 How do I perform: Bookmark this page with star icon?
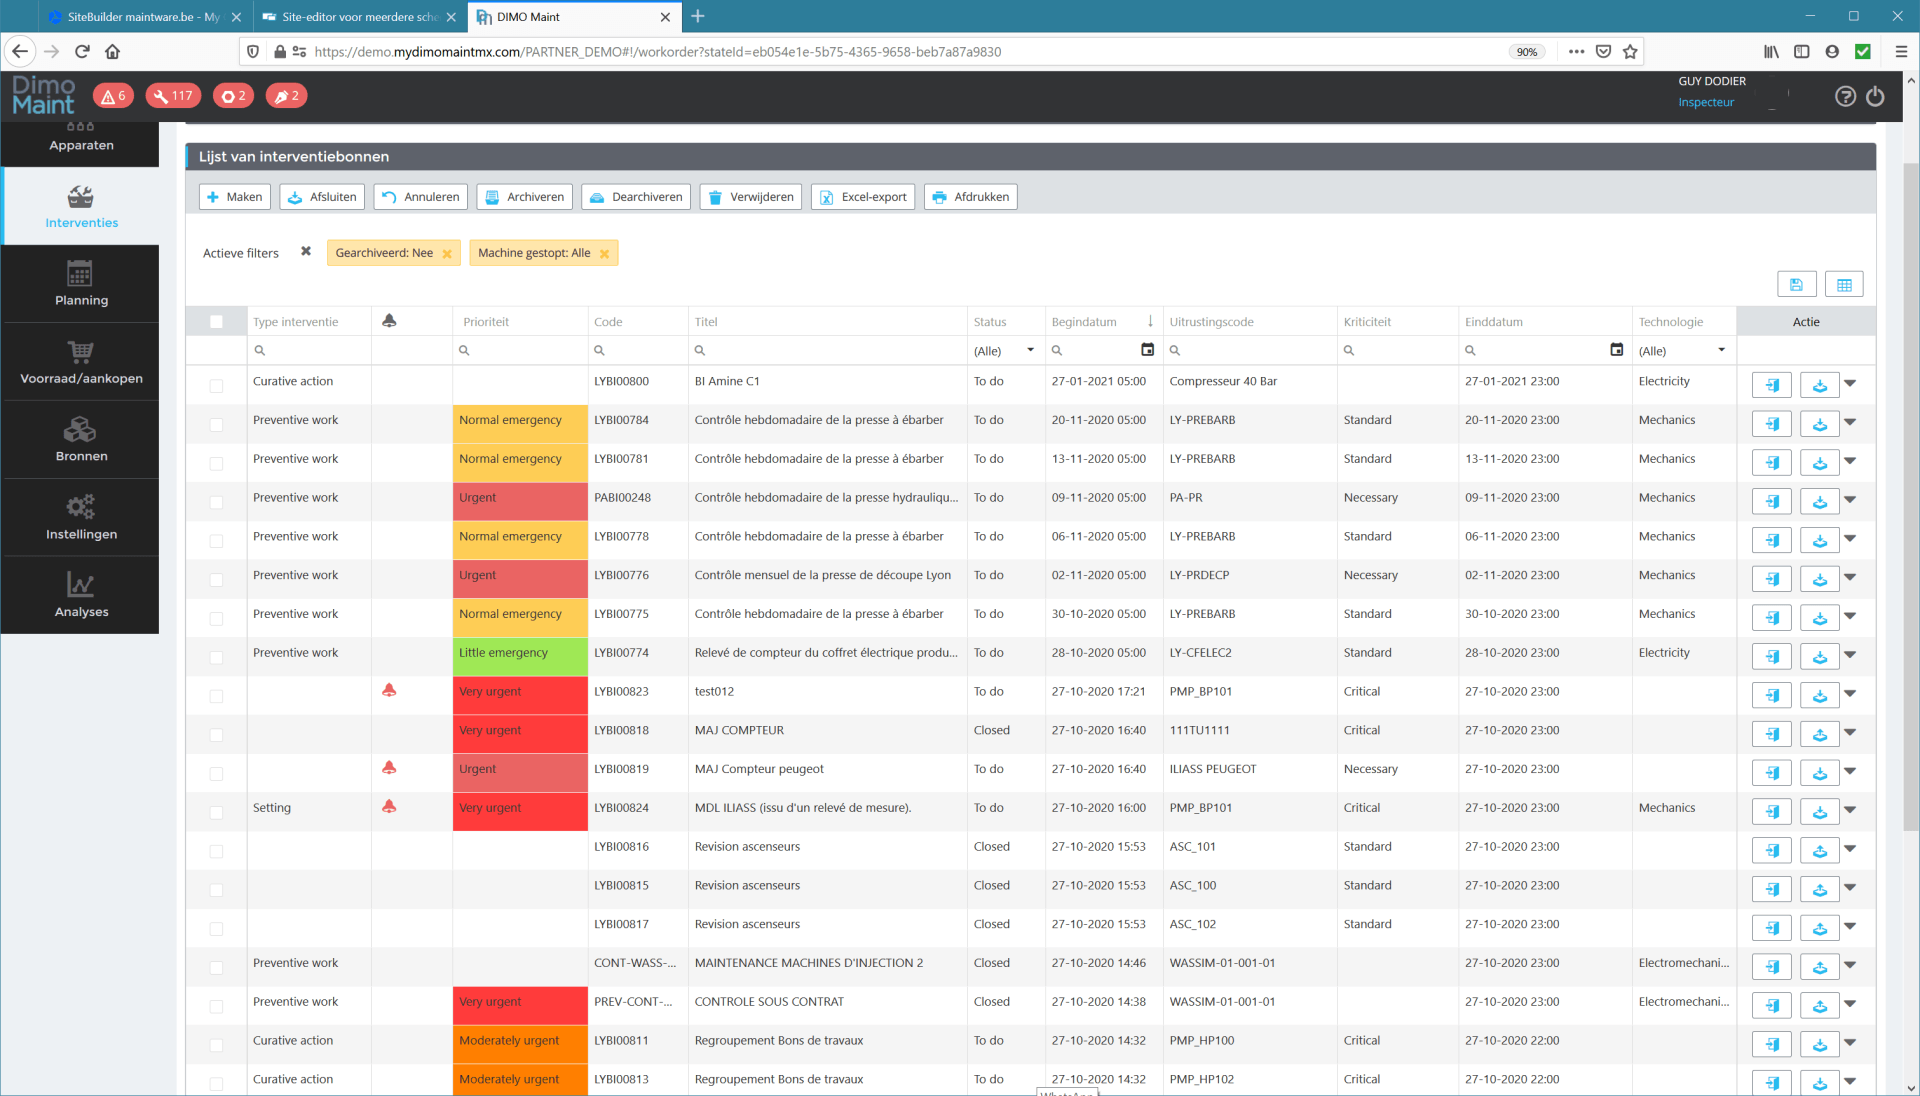point(1630,52)
